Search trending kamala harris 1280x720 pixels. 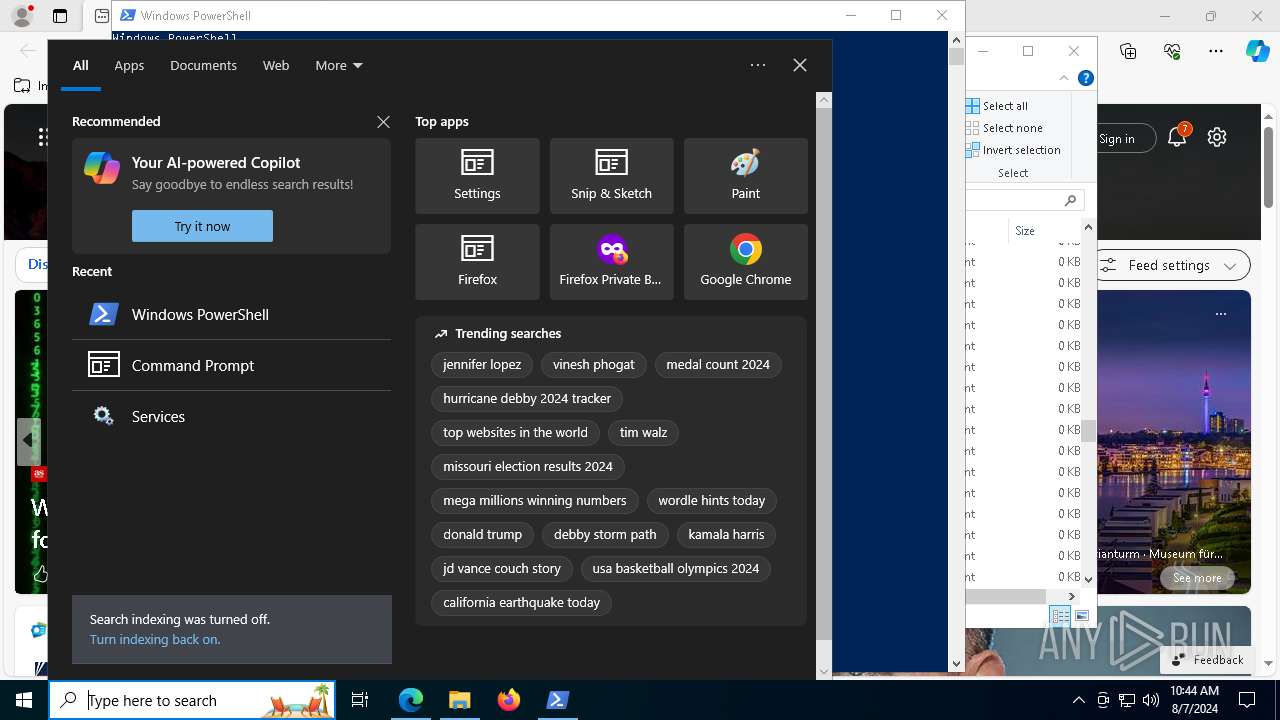[x=726, y=535]
